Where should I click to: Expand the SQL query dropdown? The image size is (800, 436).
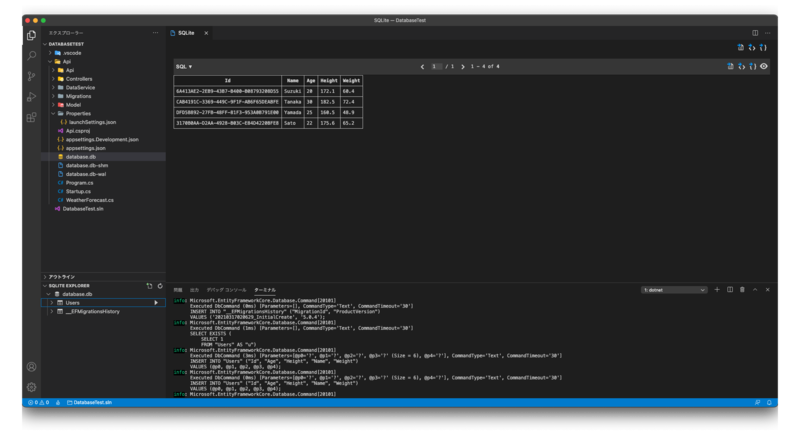[184, 67]
